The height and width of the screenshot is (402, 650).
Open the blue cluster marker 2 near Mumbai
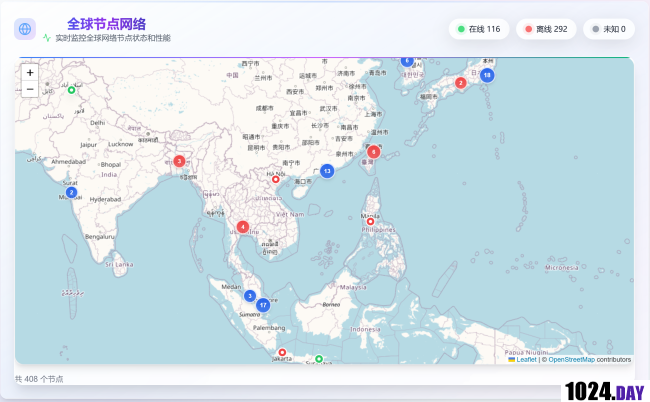(71, 192)
